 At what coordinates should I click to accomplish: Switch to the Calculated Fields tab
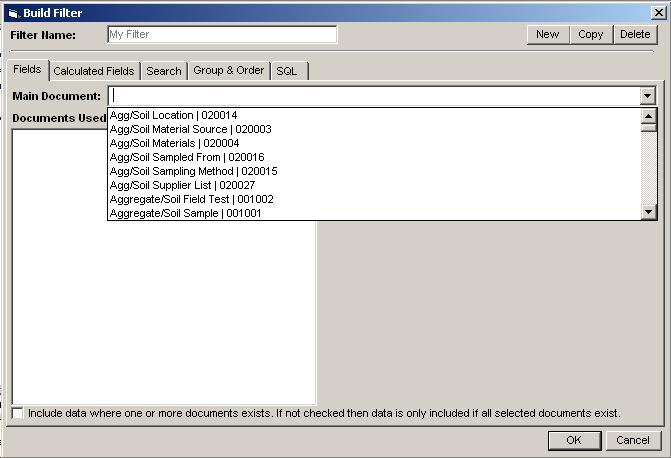pos(93,71)
